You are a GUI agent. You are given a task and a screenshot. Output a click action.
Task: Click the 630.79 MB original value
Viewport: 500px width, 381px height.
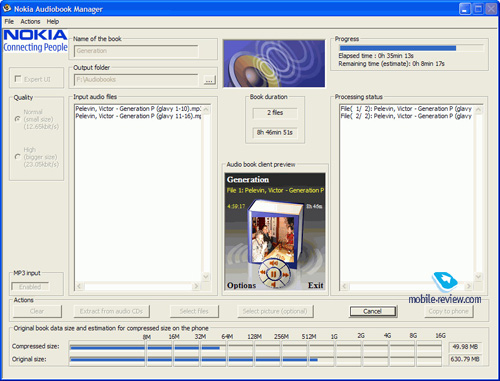[x=465, y=359]
